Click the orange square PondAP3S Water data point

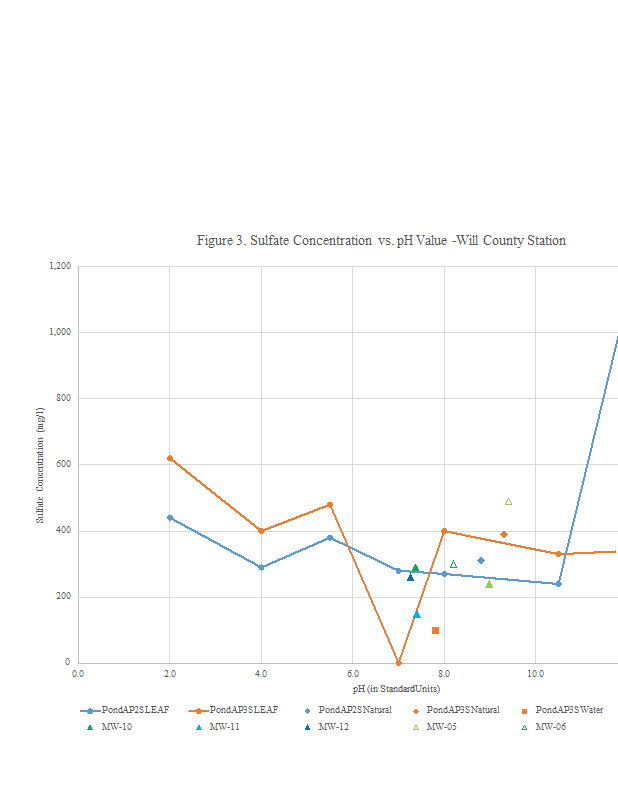[435, 630]
